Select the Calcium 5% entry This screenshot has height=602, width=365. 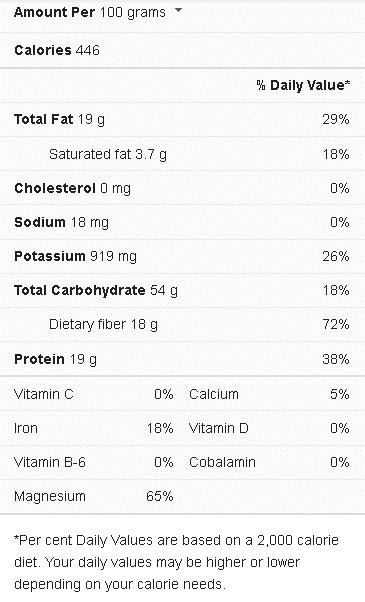point(269,394)
